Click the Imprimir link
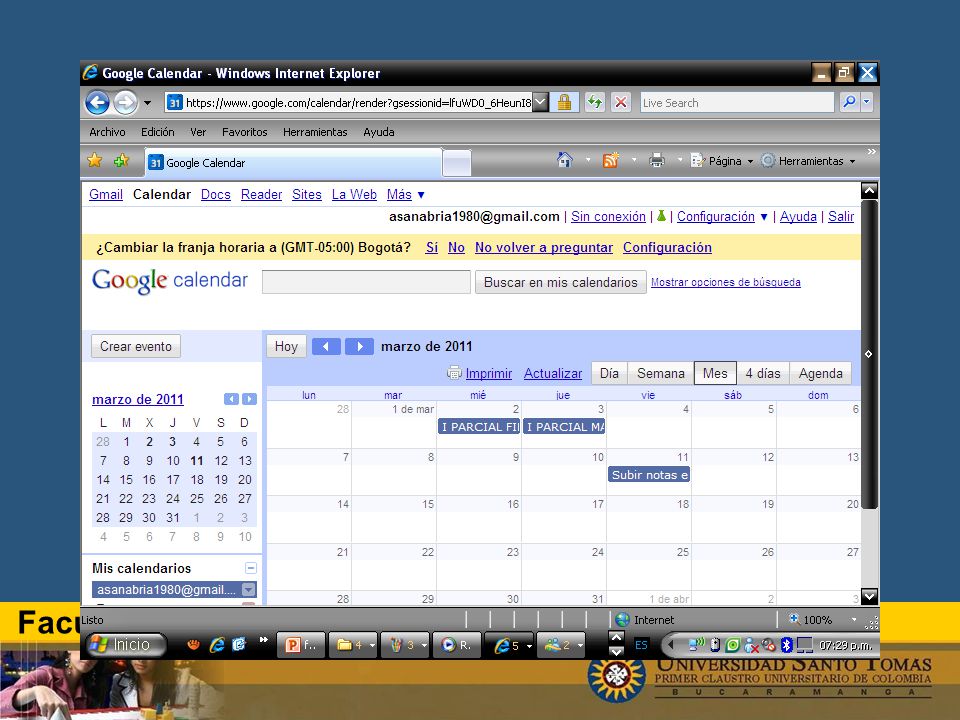This screenshot has width=960, height=720. pos(489,373)
